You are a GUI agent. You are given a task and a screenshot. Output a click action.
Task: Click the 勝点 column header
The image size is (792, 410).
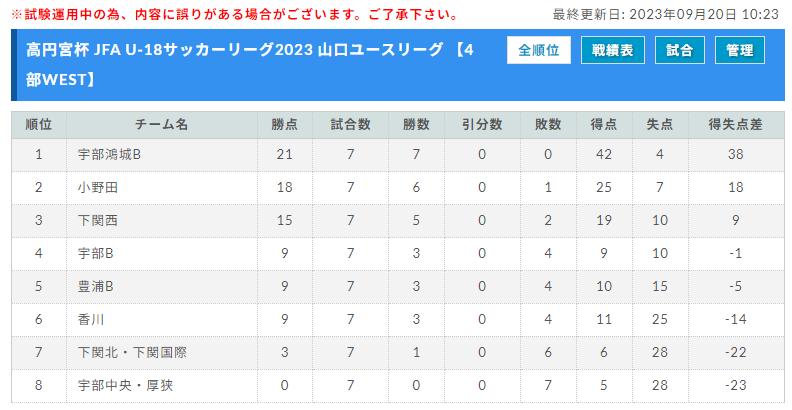point(284,125)
